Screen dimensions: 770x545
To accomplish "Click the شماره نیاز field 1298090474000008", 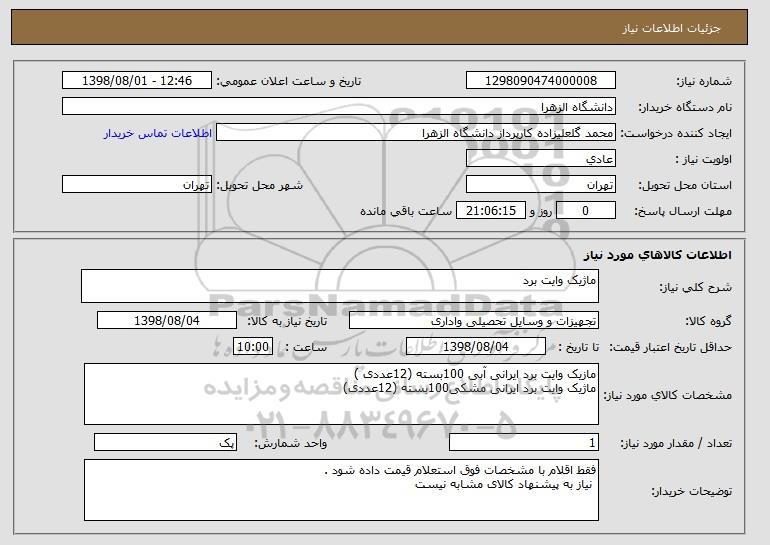I will pyautogui.click(x=541, y=81).
